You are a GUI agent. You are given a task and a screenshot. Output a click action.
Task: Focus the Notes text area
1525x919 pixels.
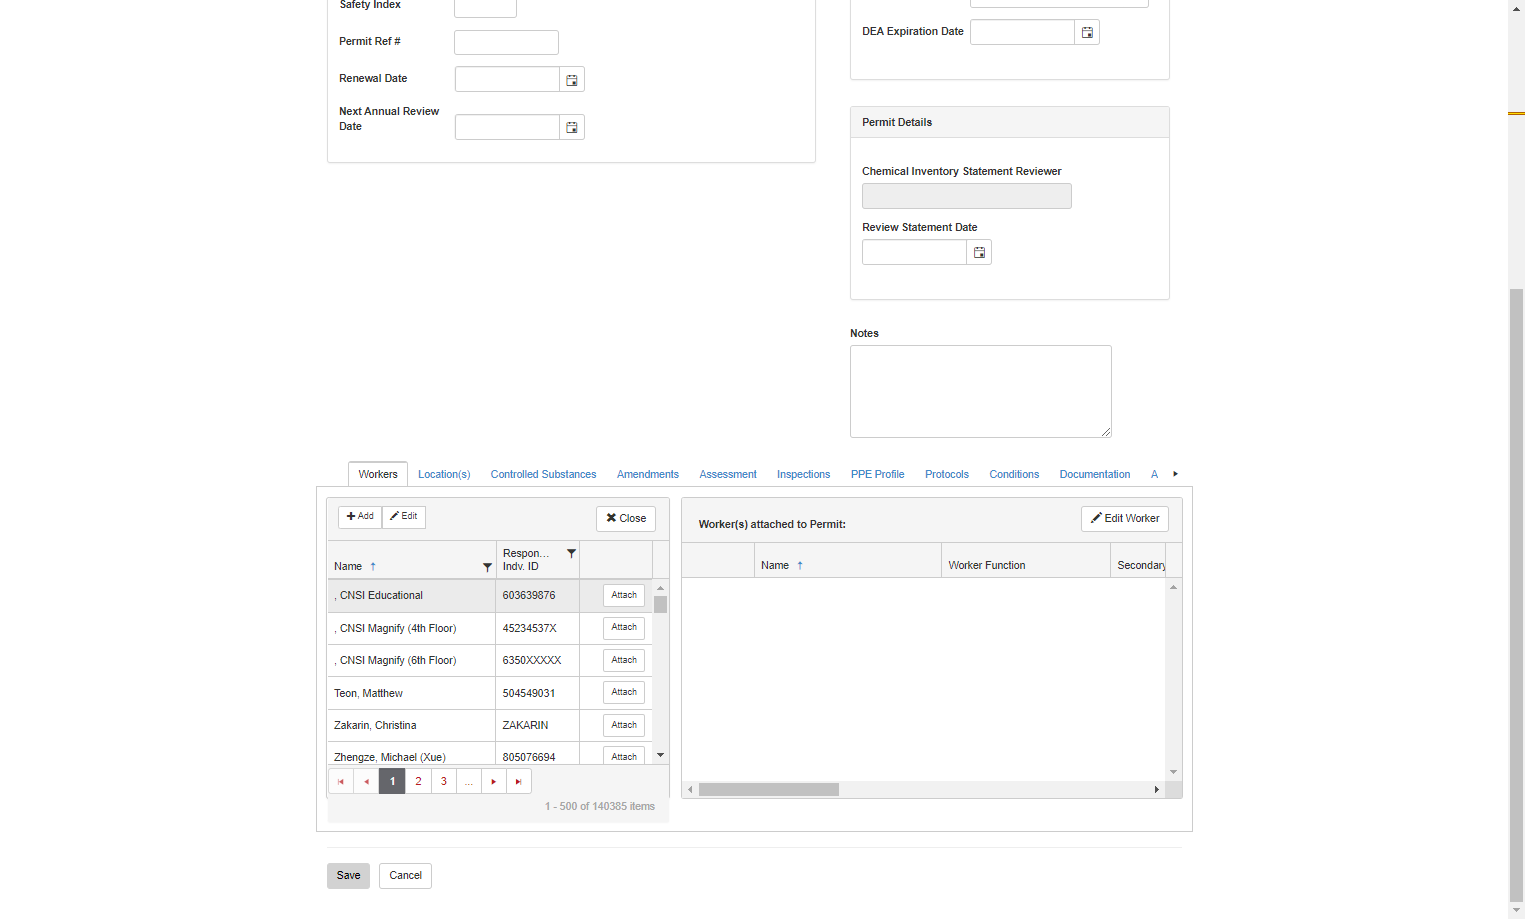(x=981, y=392)
